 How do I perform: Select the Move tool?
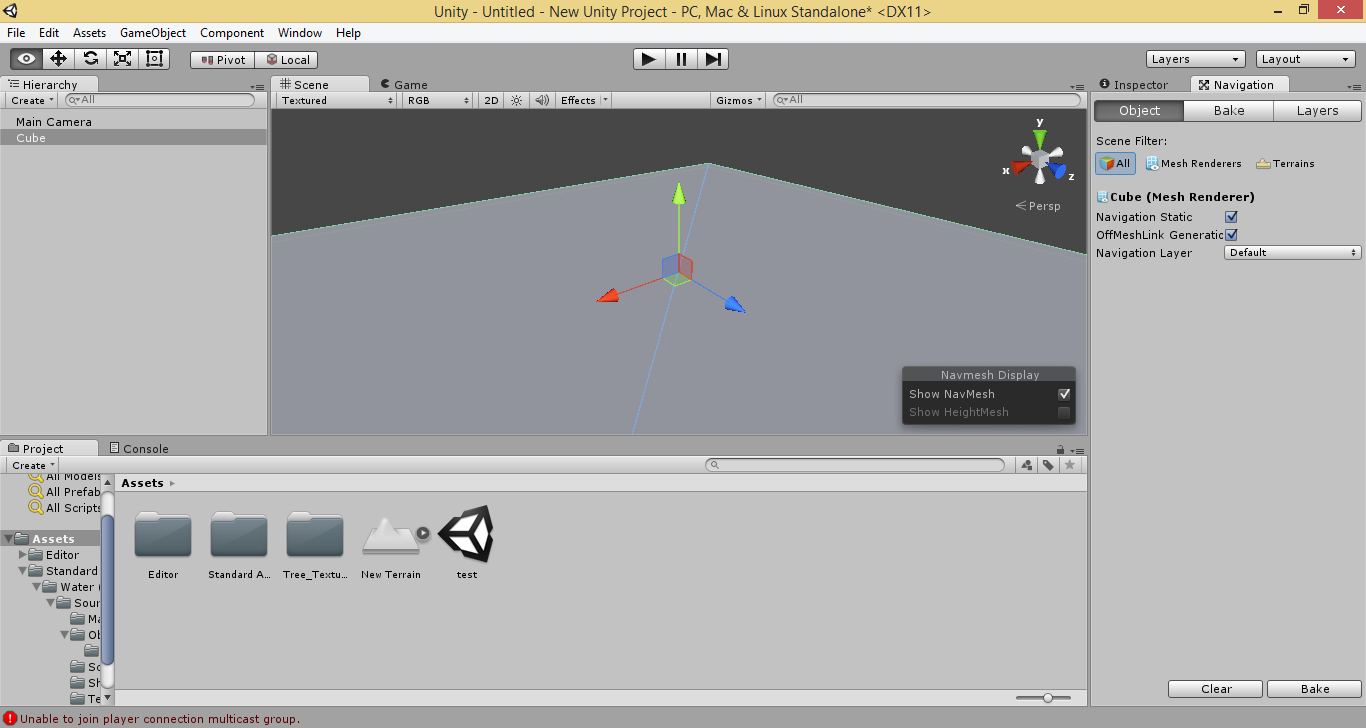click(x=58, y=58)
